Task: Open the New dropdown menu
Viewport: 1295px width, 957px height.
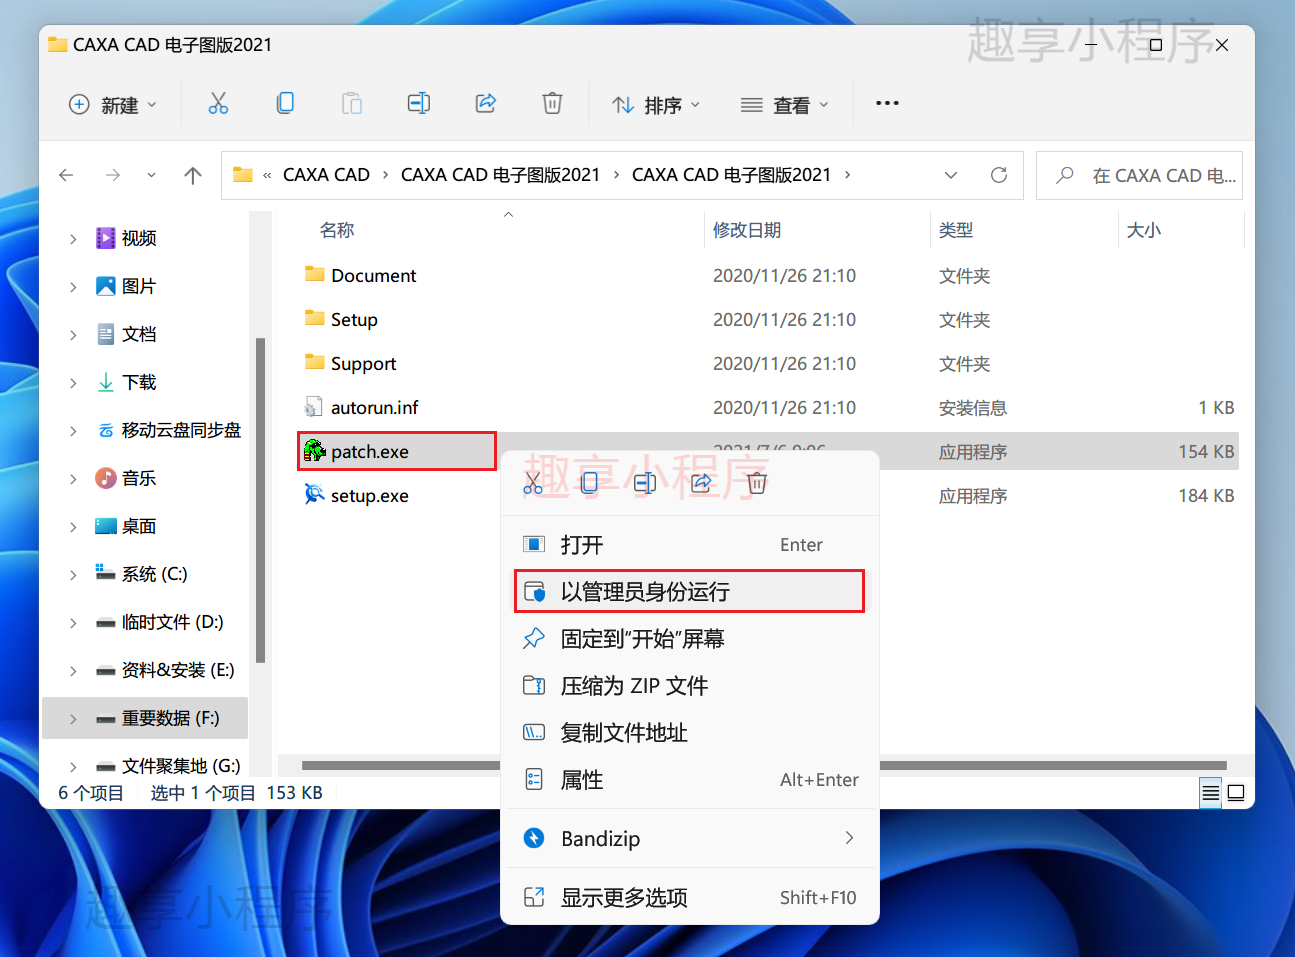Action: pos(113,104)
